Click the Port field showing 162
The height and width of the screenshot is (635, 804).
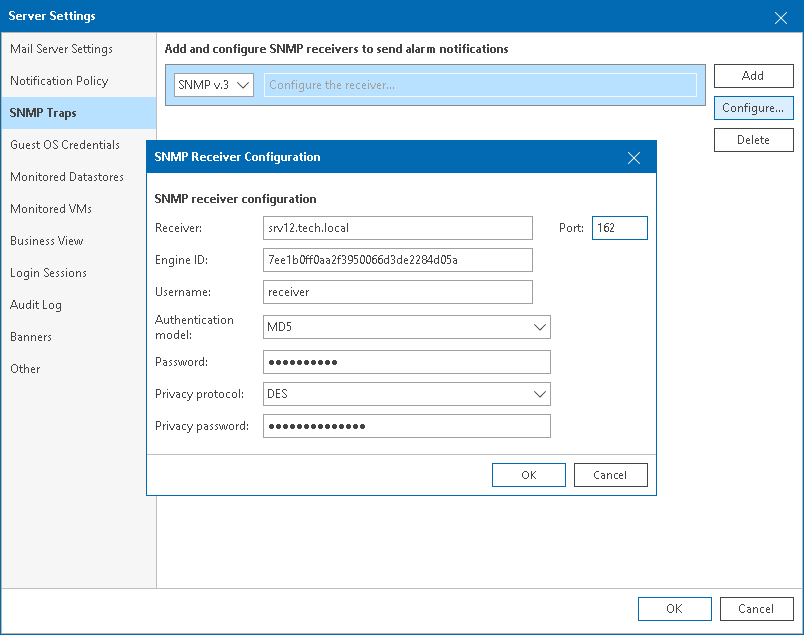(619, 228)
